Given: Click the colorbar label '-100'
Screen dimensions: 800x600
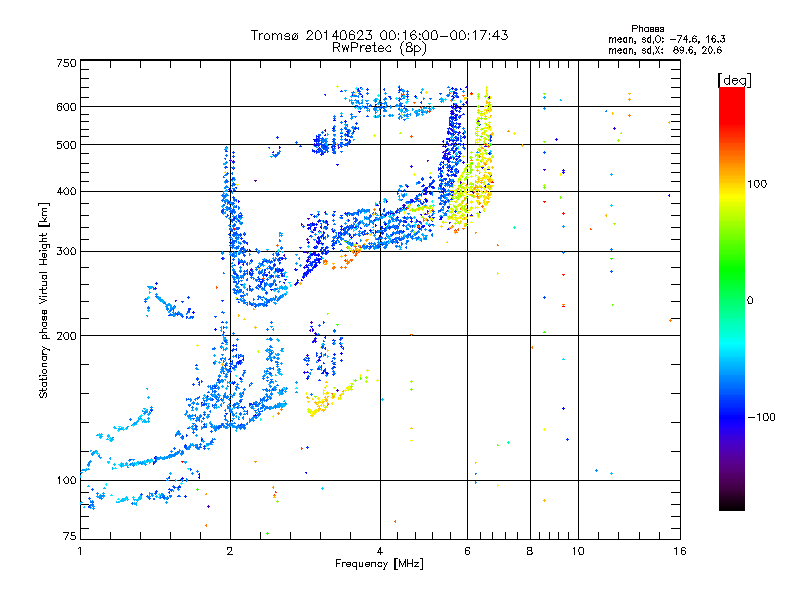Looking at the screenshot, I should click(x=761, y=417).
